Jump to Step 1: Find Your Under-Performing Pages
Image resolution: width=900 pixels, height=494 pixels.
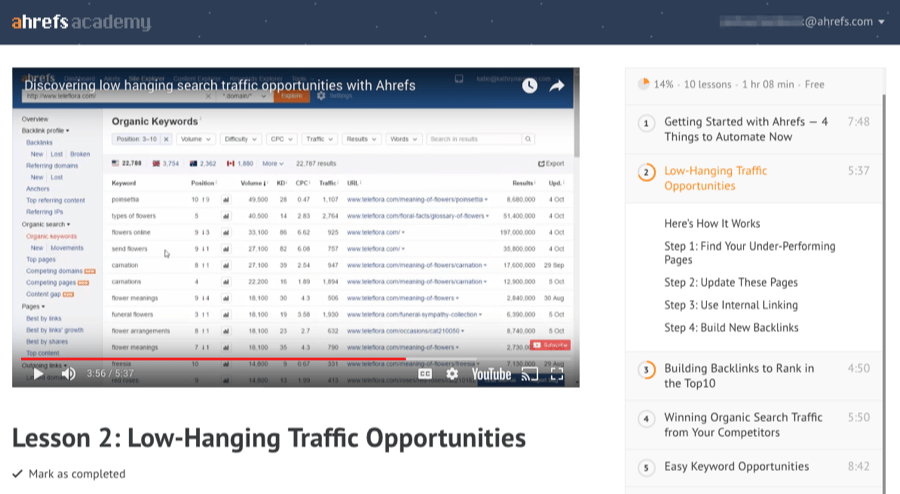[750, 253]
